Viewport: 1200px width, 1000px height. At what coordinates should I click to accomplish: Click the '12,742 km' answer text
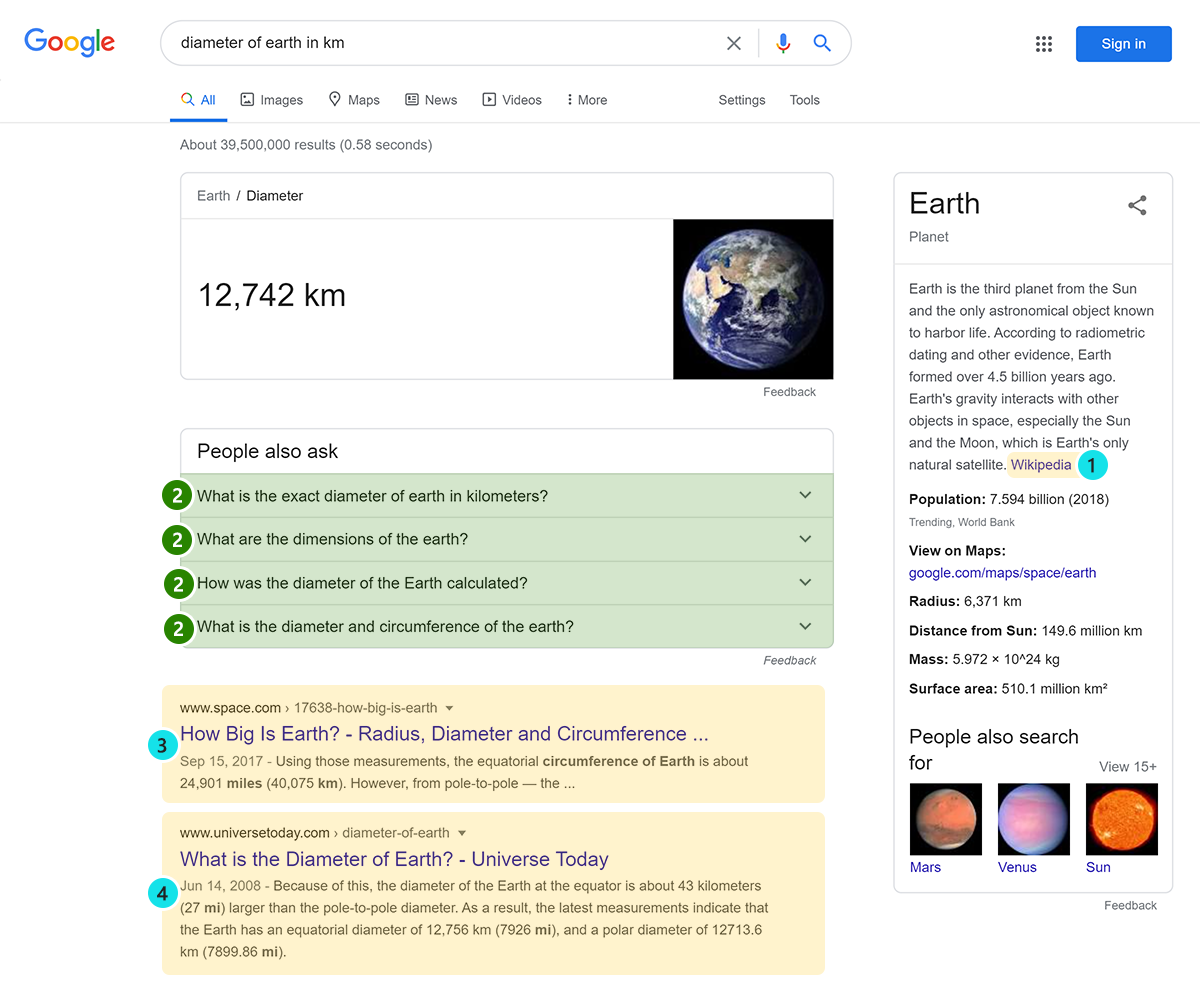[272, 296]
